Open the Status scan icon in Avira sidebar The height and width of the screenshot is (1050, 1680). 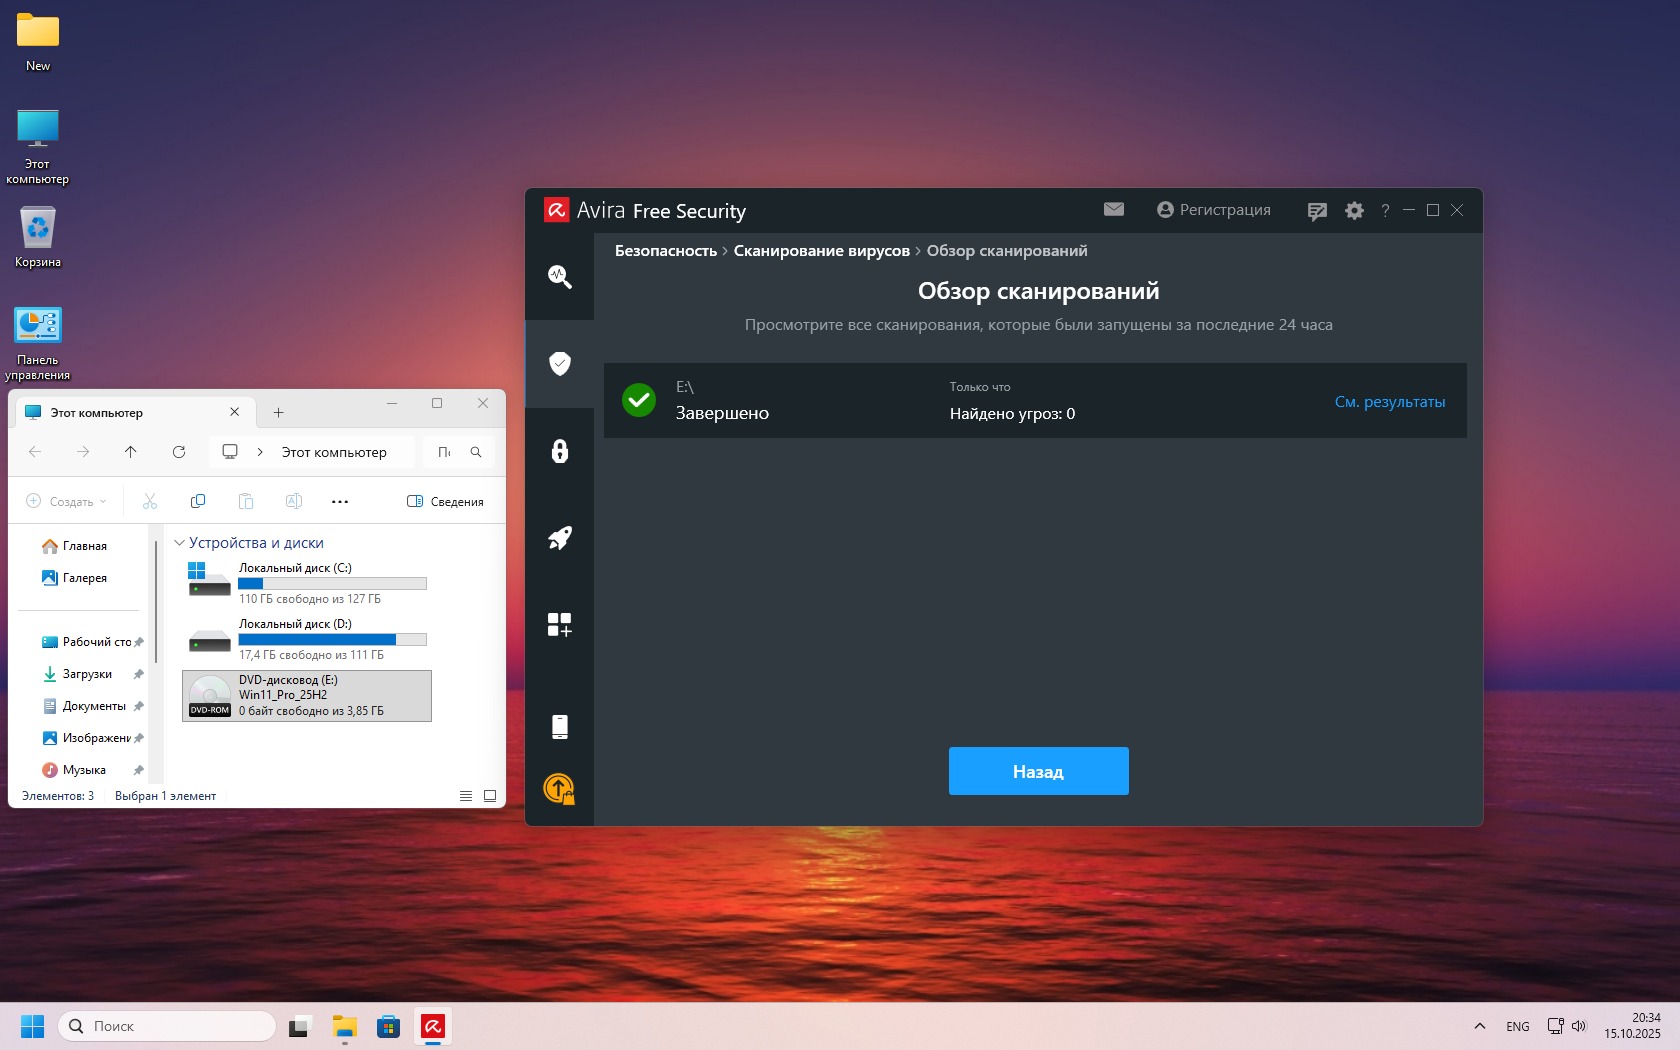pyautogui.click(x=559, y=277)
